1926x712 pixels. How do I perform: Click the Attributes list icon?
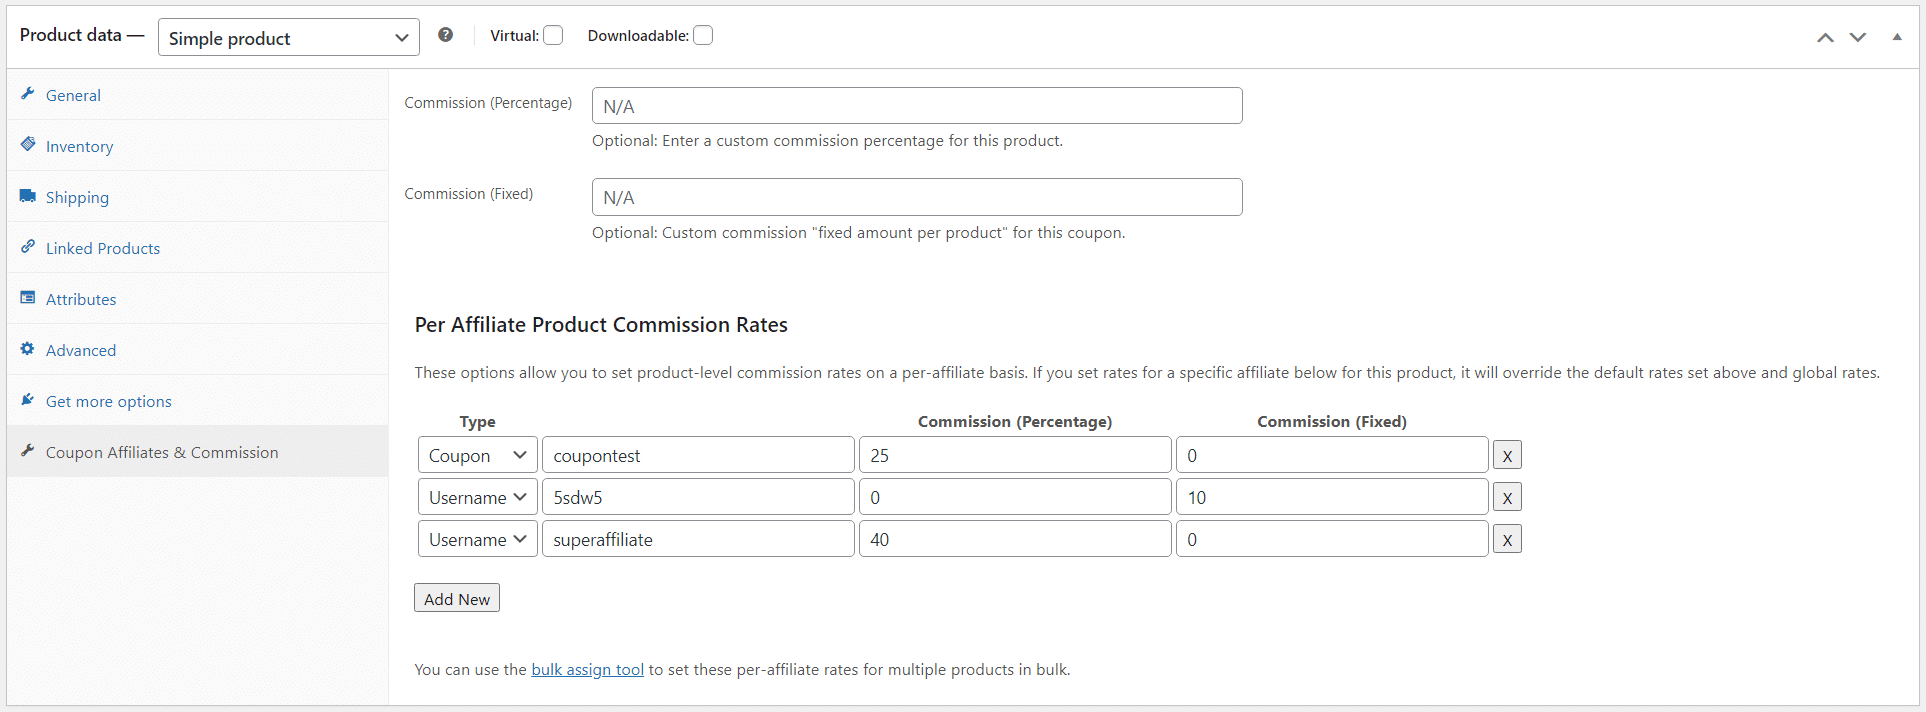pyautogui.click(x=28, y=298)
